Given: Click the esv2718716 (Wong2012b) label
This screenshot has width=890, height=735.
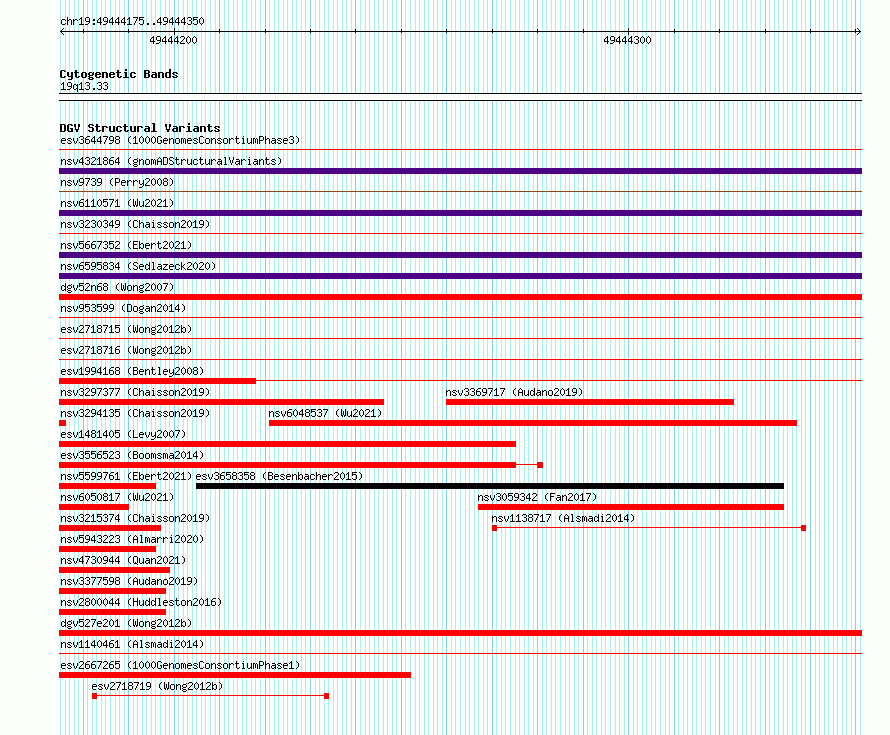Looking at the screenshot, I should tap(126, 350).
